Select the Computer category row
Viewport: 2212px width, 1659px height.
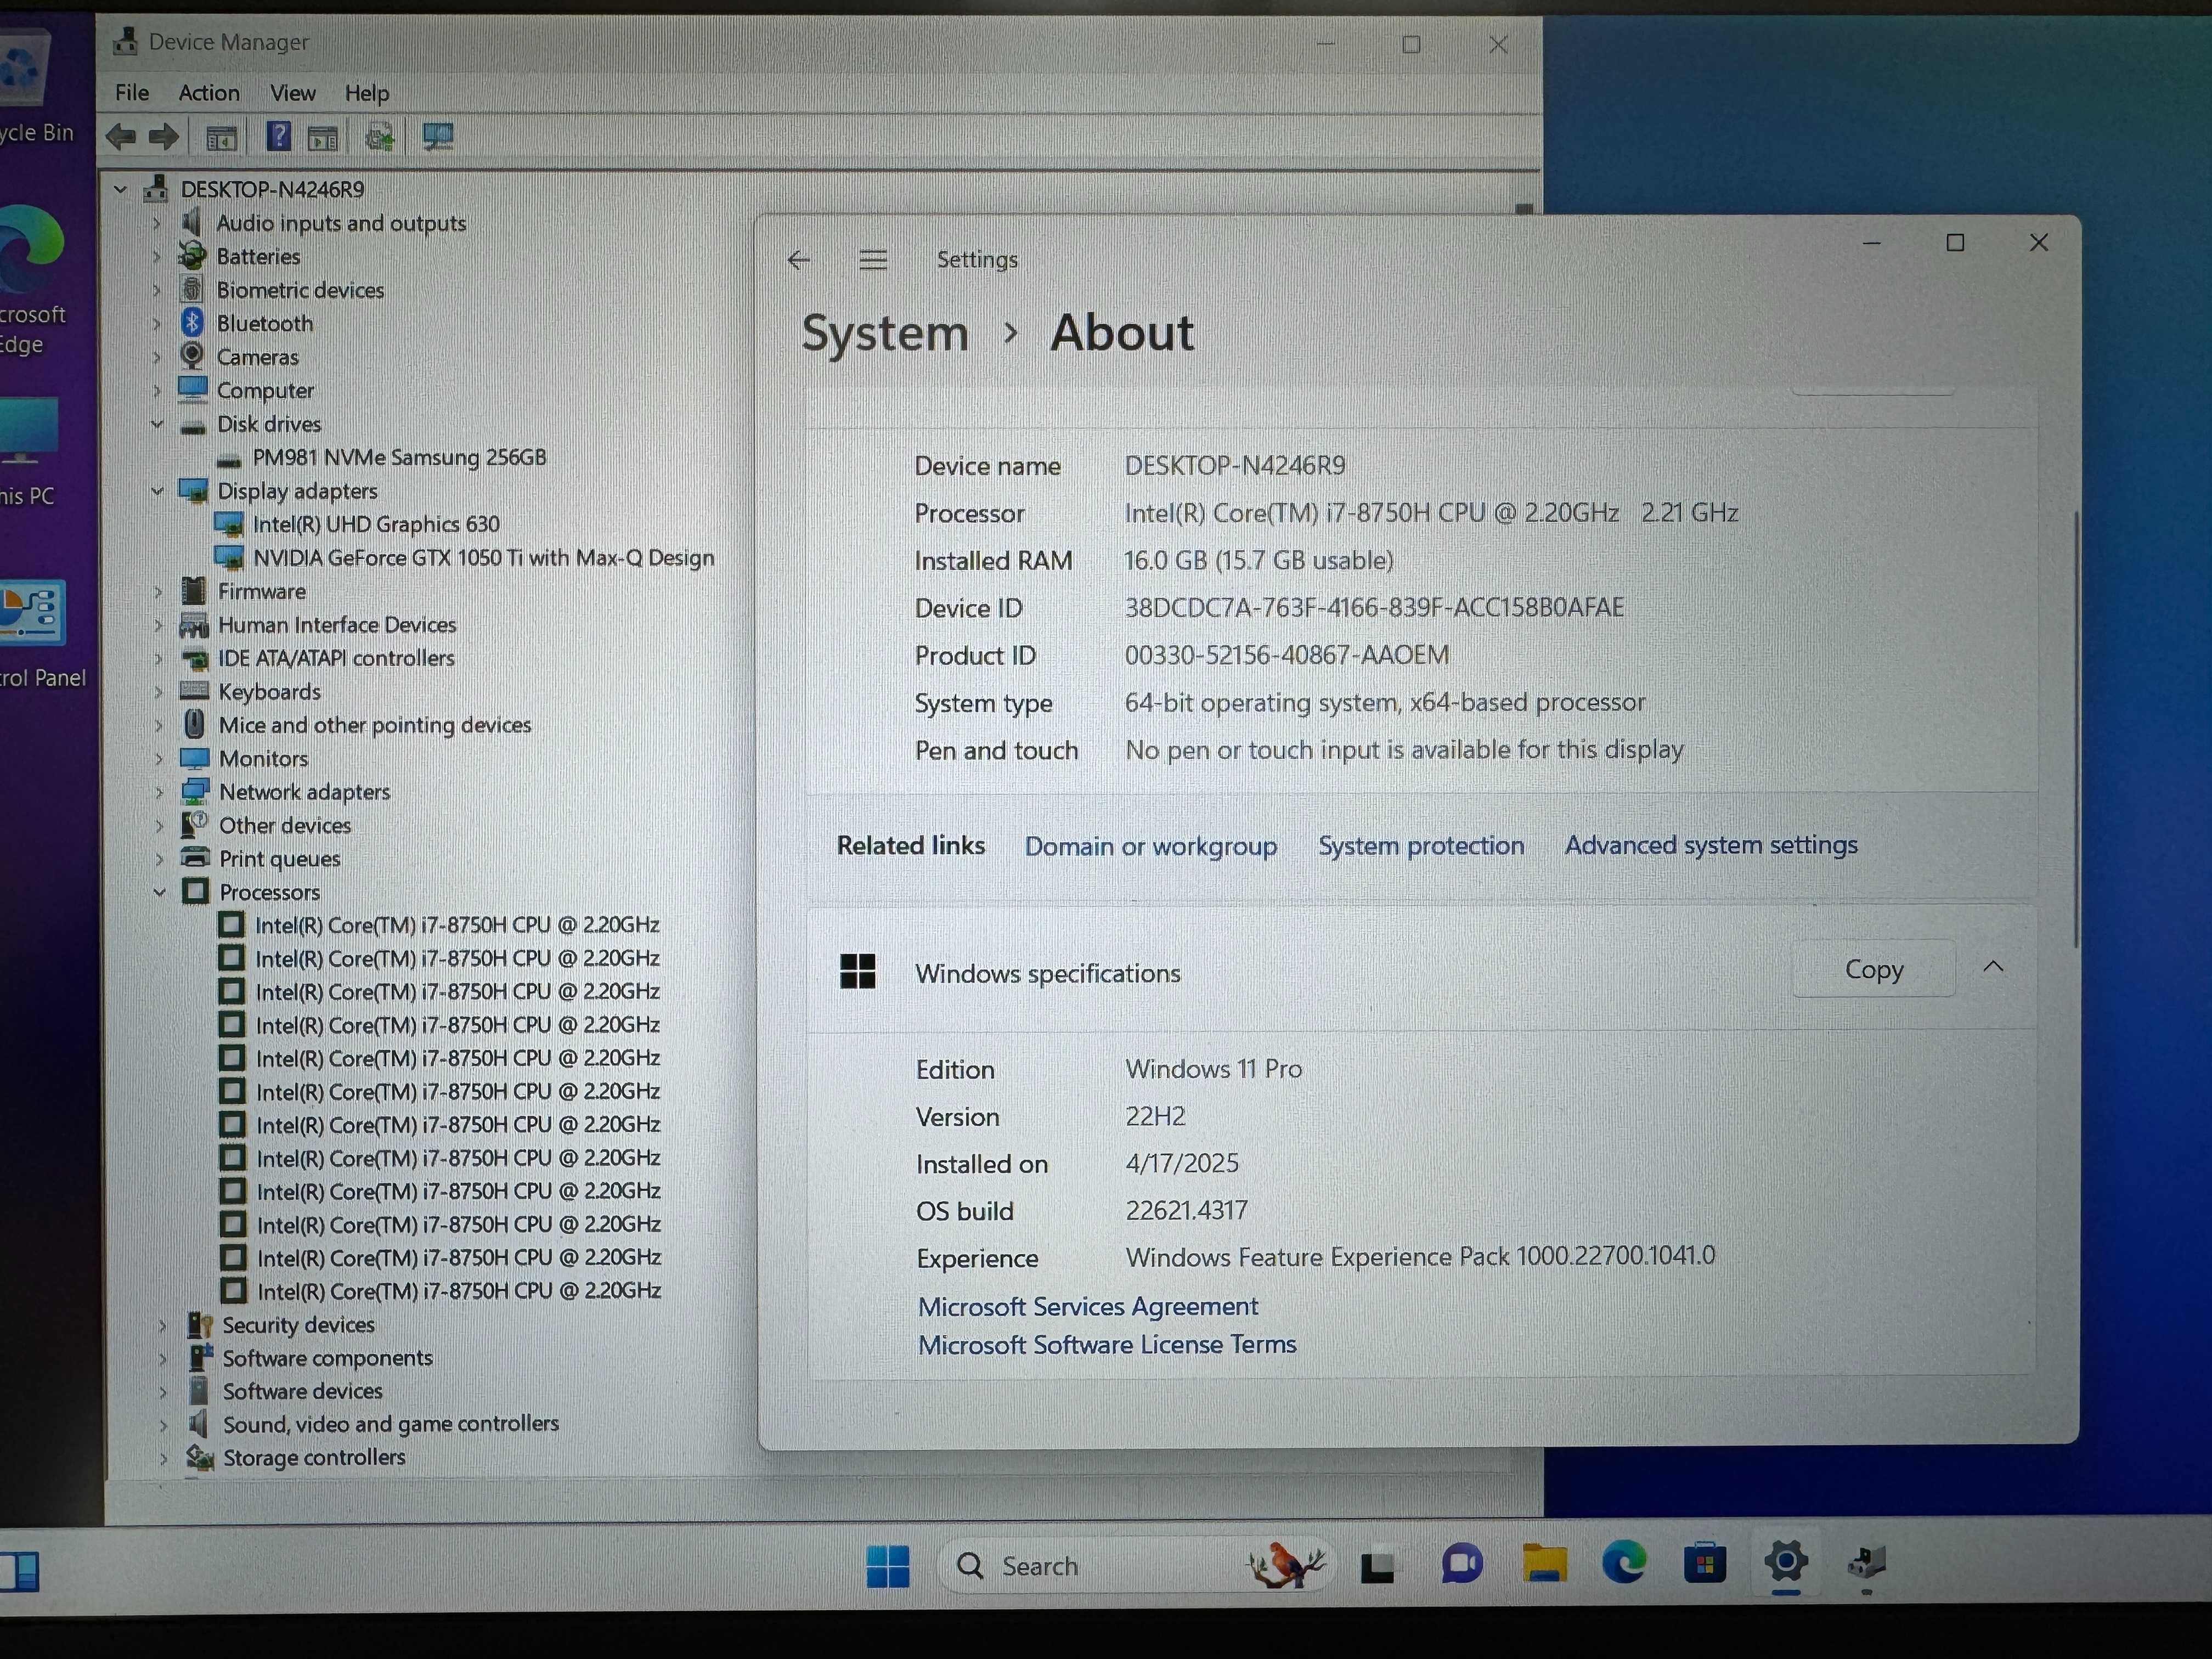pos(265,390)
